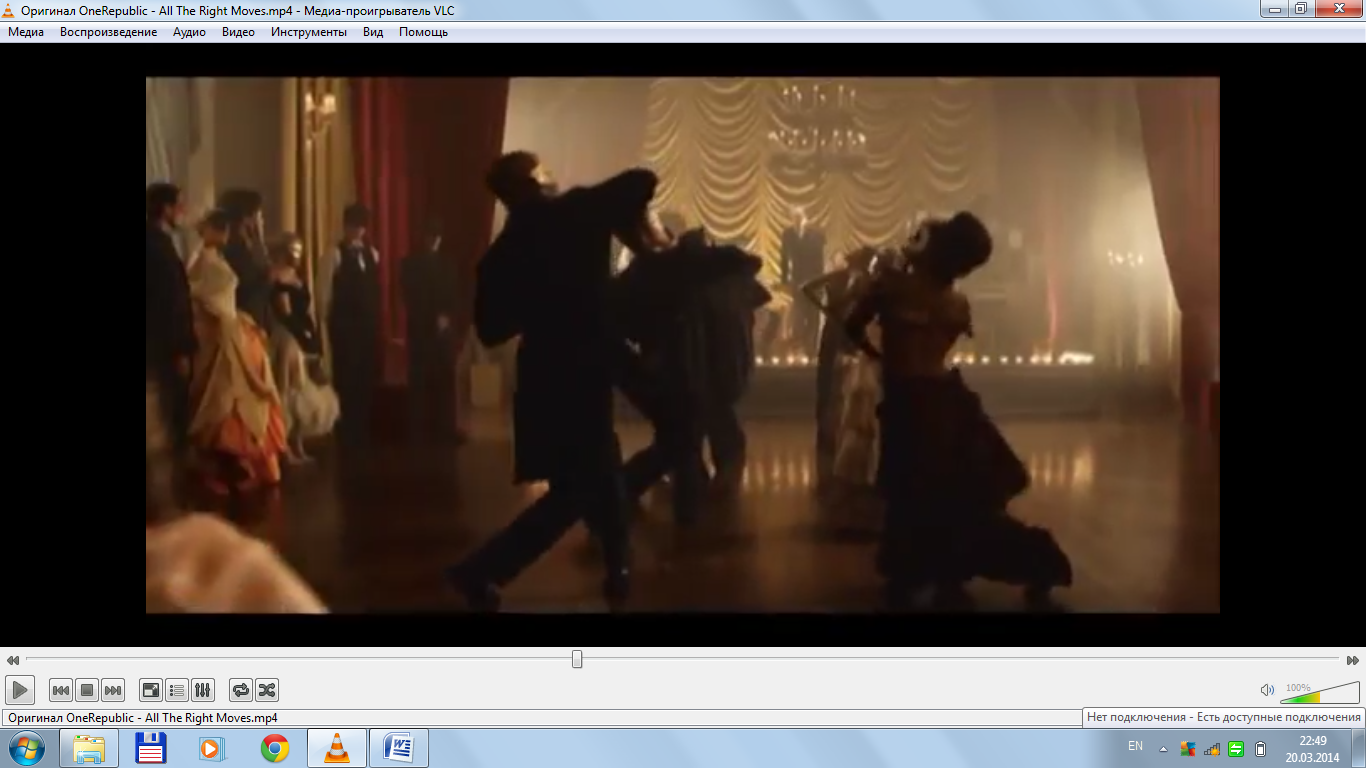
Task: Toggle shuffle random playback
Action: click(267, 690)
